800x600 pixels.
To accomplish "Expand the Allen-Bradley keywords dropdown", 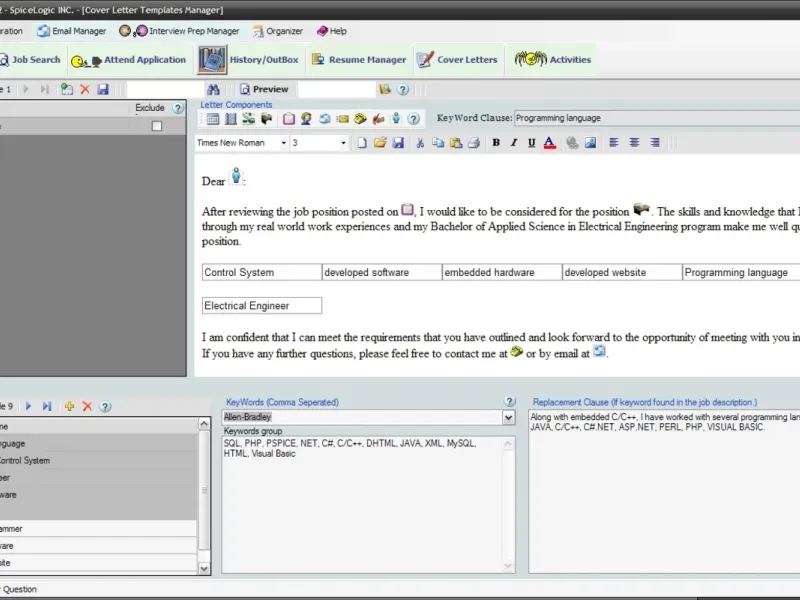I will pyautogui.click(x=508, y=418).
